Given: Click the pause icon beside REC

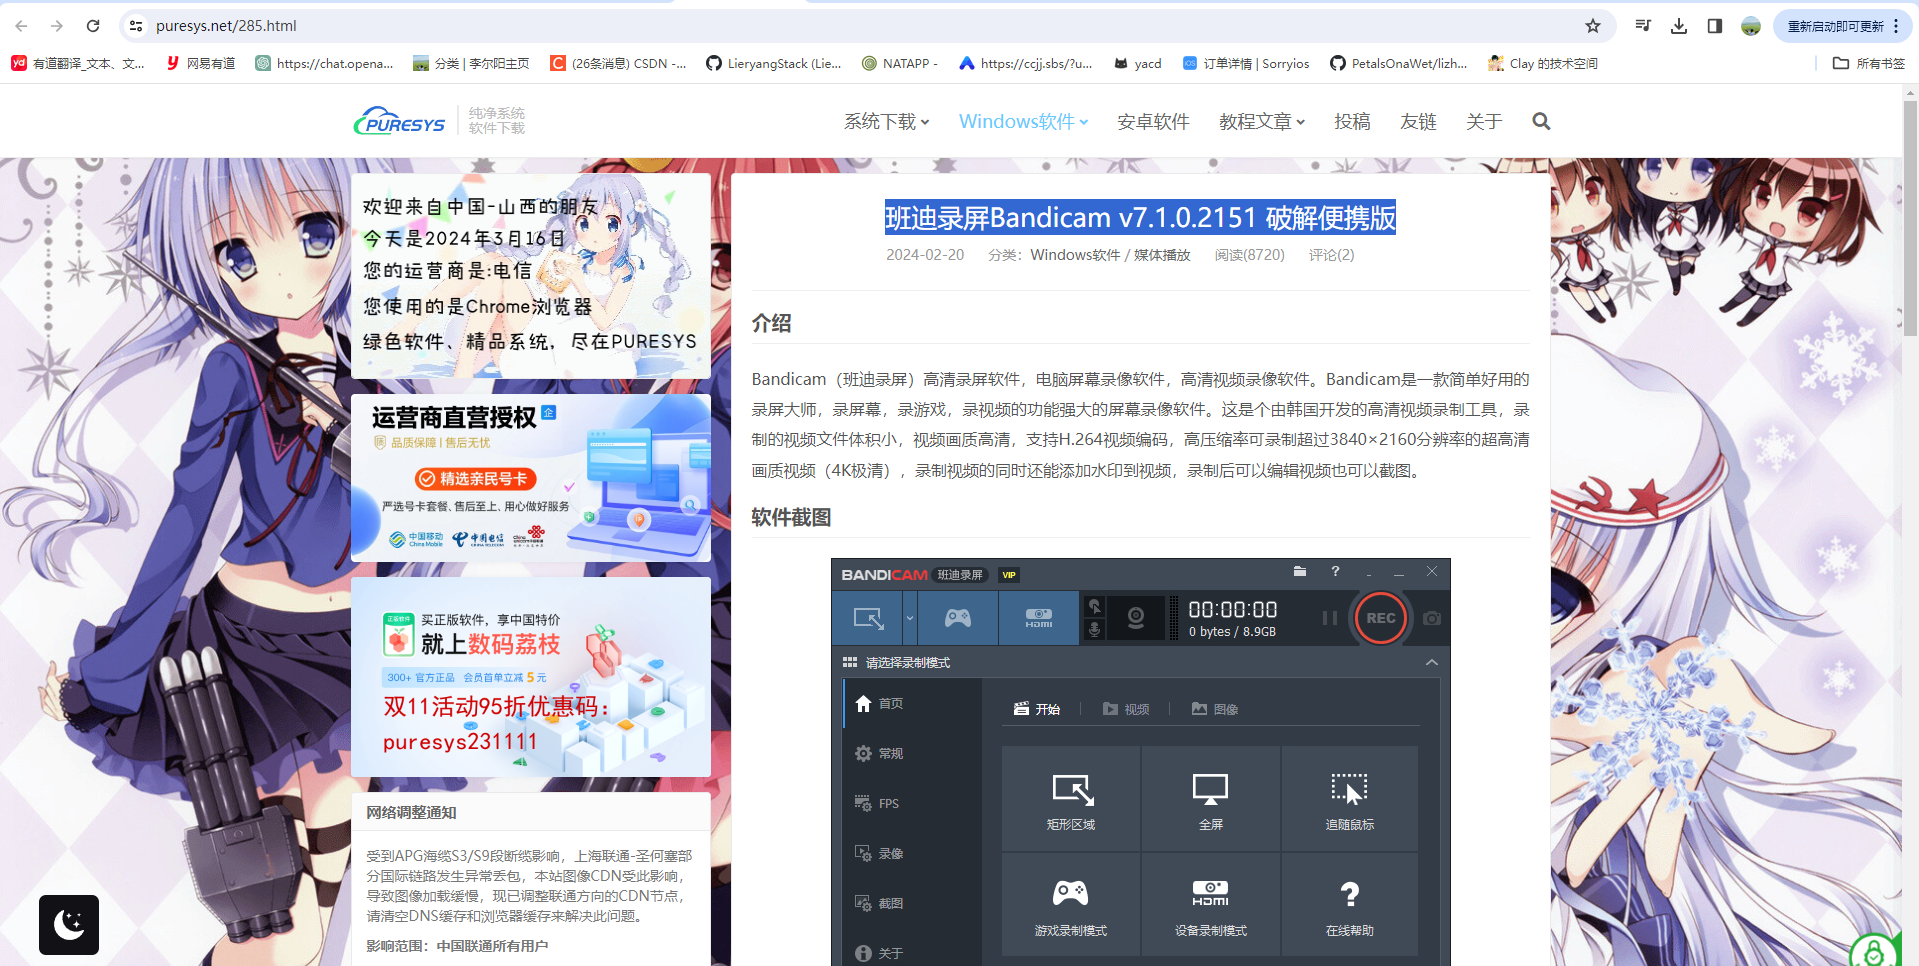Looking at the screenshot, I should coord(1330,618).
